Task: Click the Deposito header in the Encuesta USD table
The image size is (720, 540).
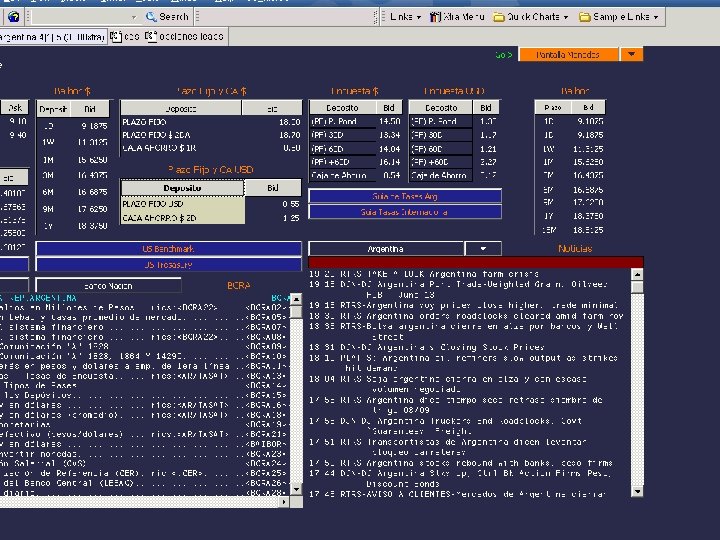Action: (441, 107)
